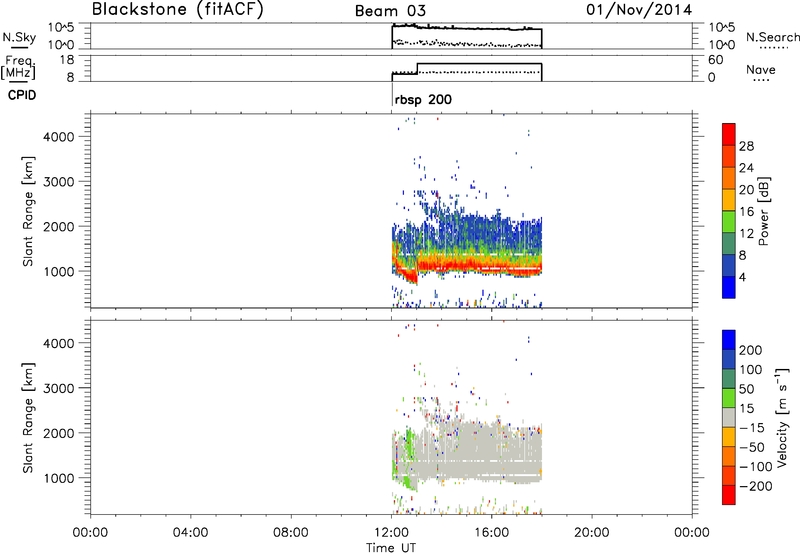Click the CPID label

[x=22, y=95]
